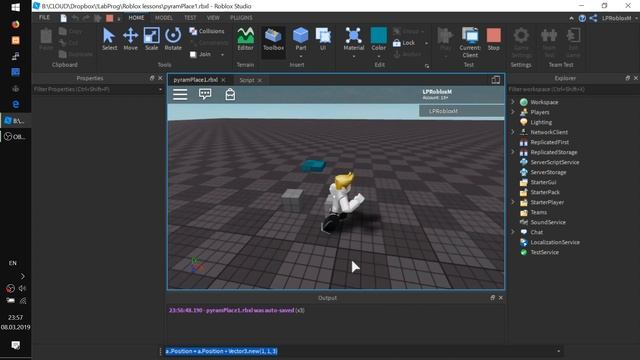Viewport: 640px width, 360px height.
Task: Expand the NetworkClient node
Action: coord(513,132)
